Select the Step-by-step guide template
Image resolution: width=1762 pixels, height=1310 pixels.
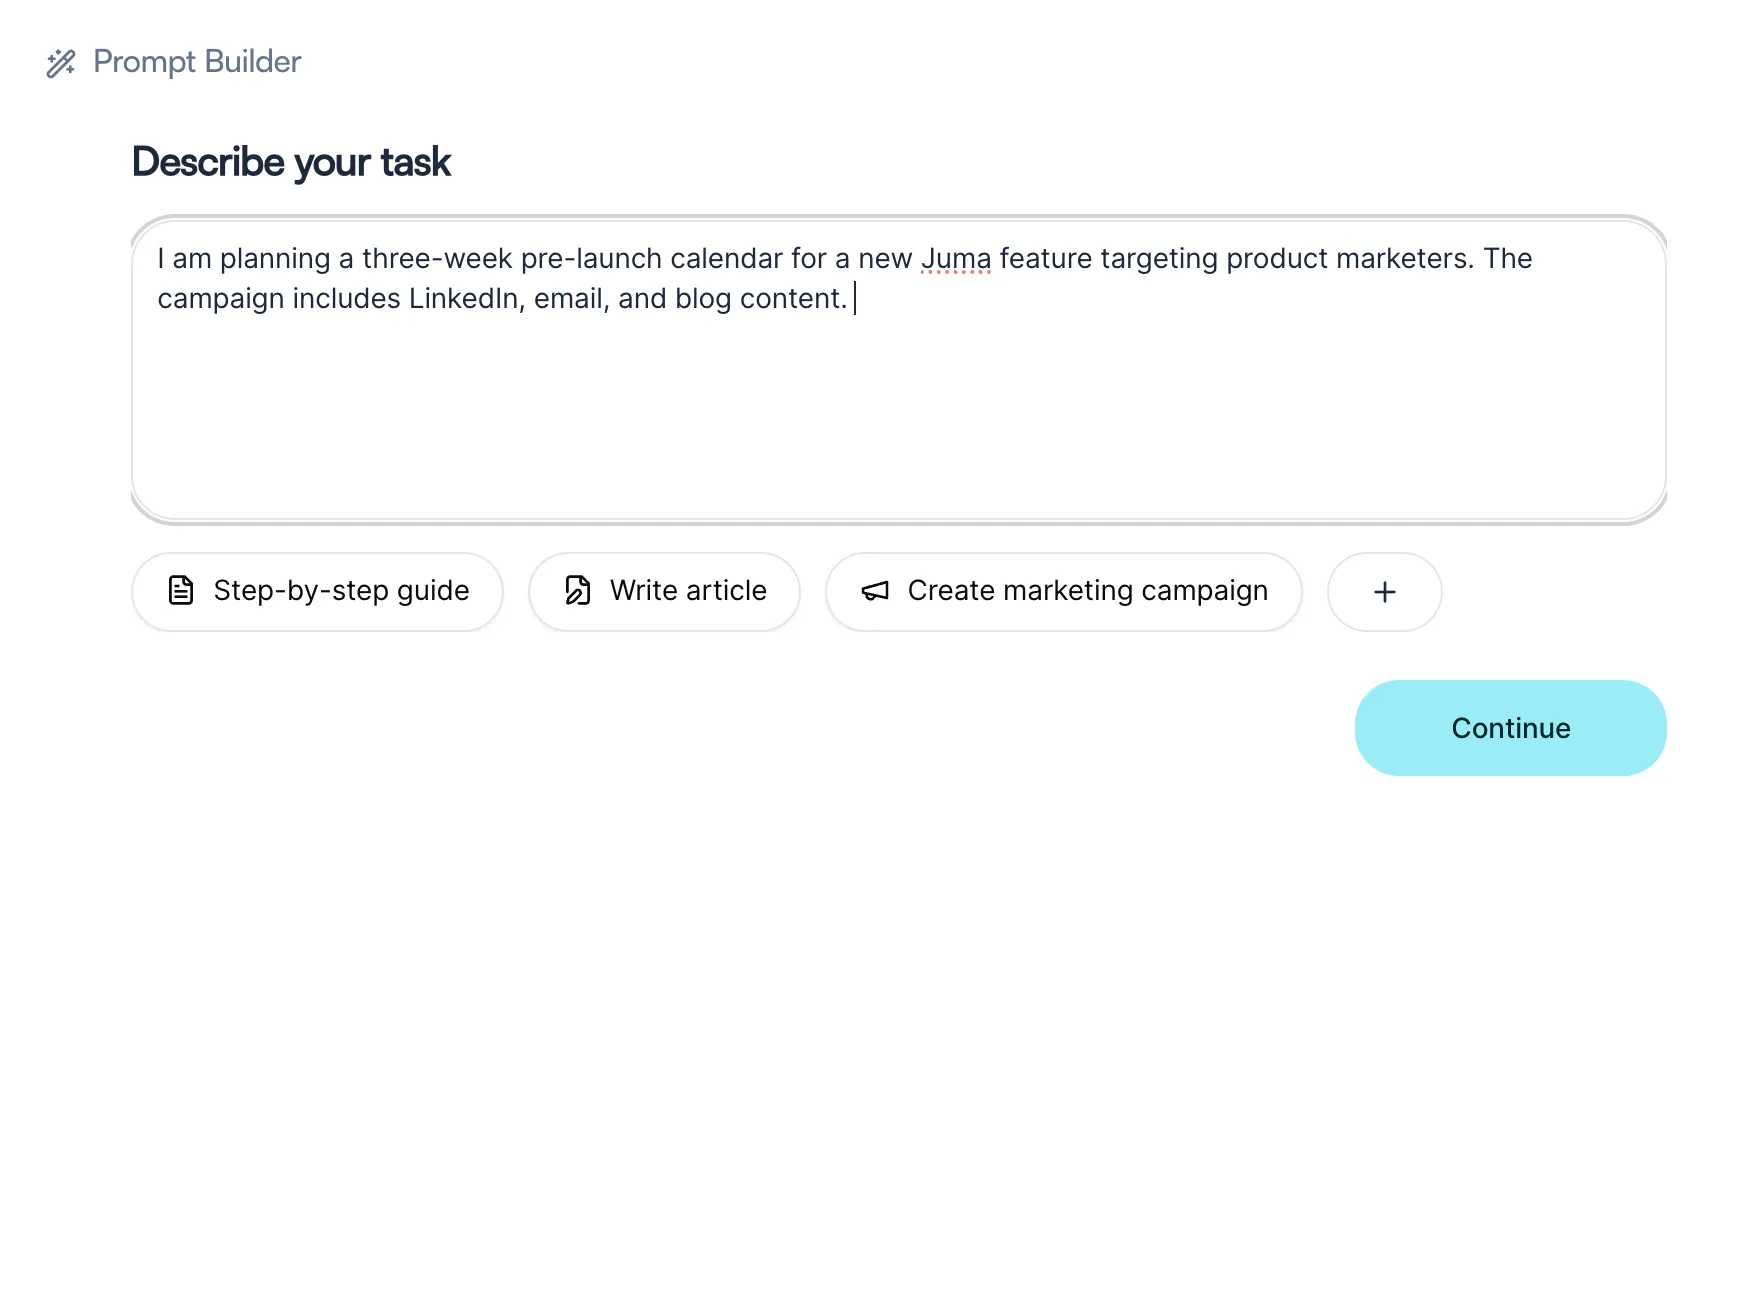(x=317, y=592)
